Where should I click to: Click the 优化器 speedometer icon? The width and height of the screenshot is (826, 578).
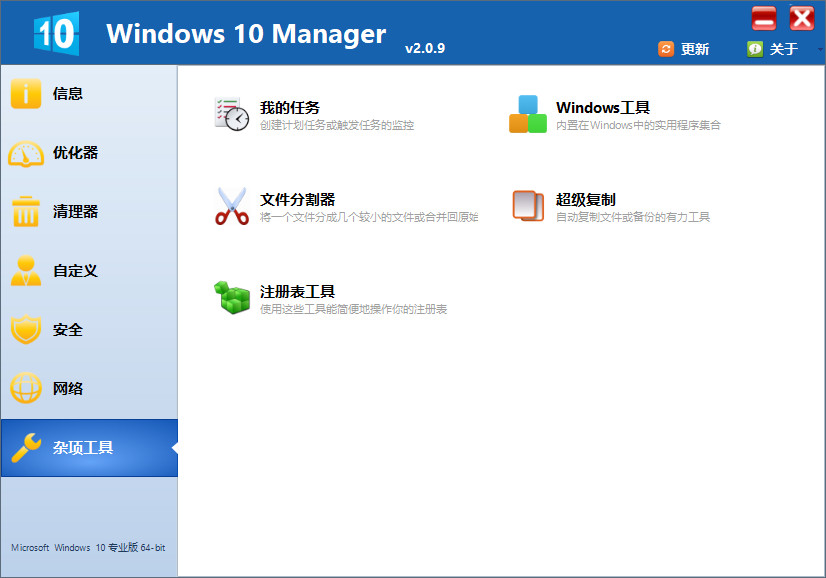25,152
